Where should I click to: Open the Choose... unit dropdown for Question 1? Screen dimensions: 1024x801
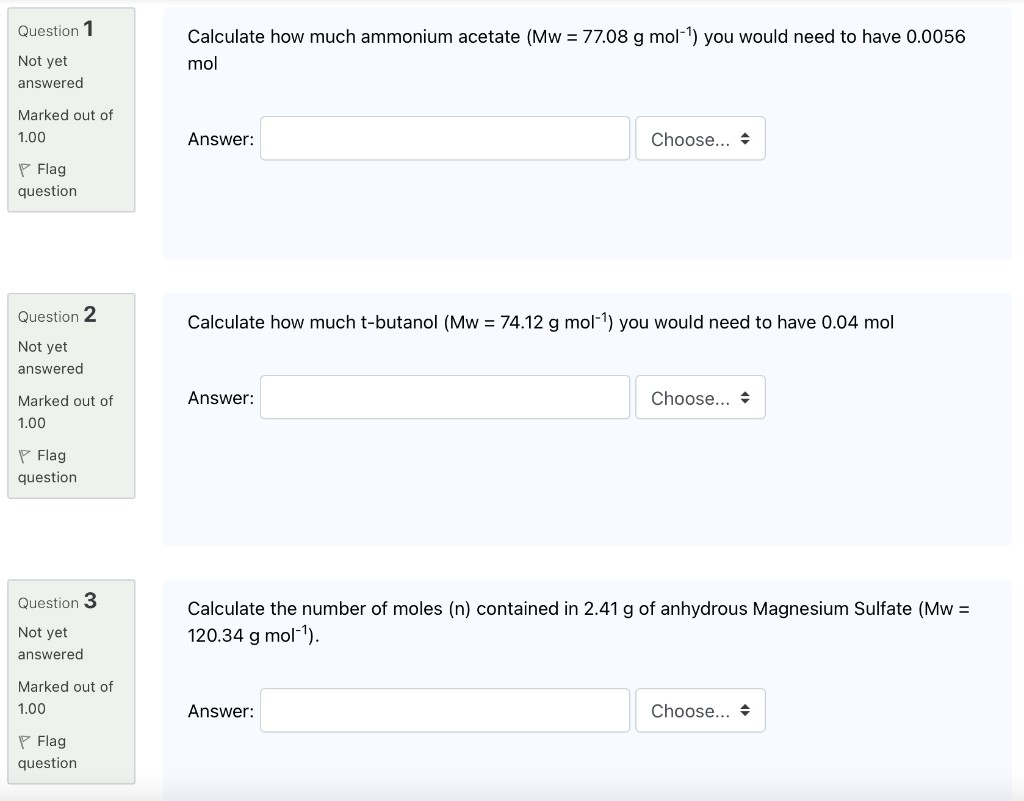point(700,139)
